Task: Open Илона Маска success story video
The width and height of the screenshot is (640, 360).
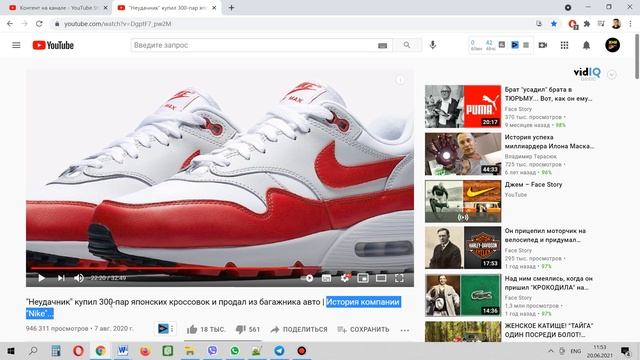Action: point(549,142)
